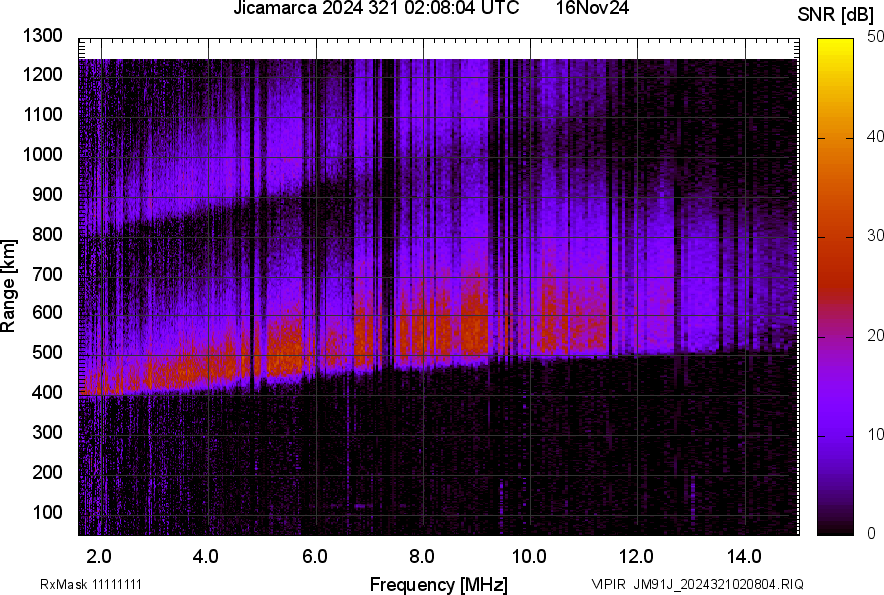Click the 'VIPIR' footer label
884x595 pixels.
(x=608, y=584)
